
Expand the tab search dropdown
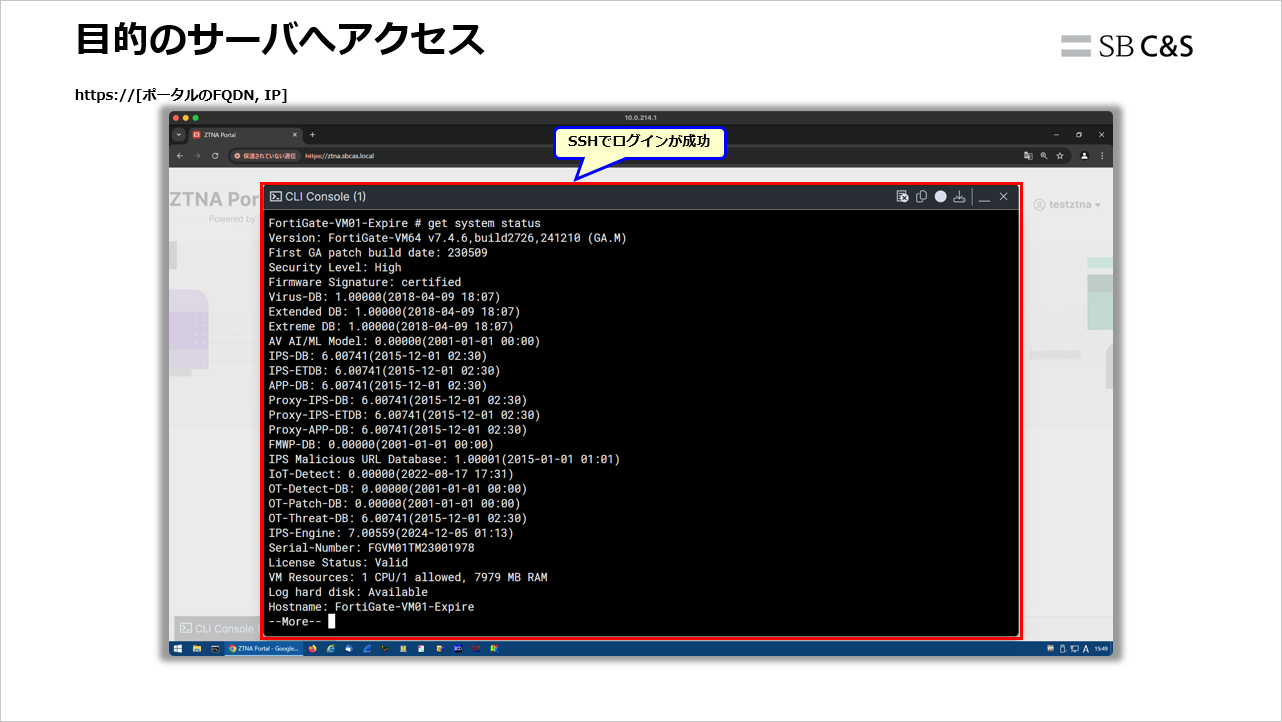[x=179, y=134]
